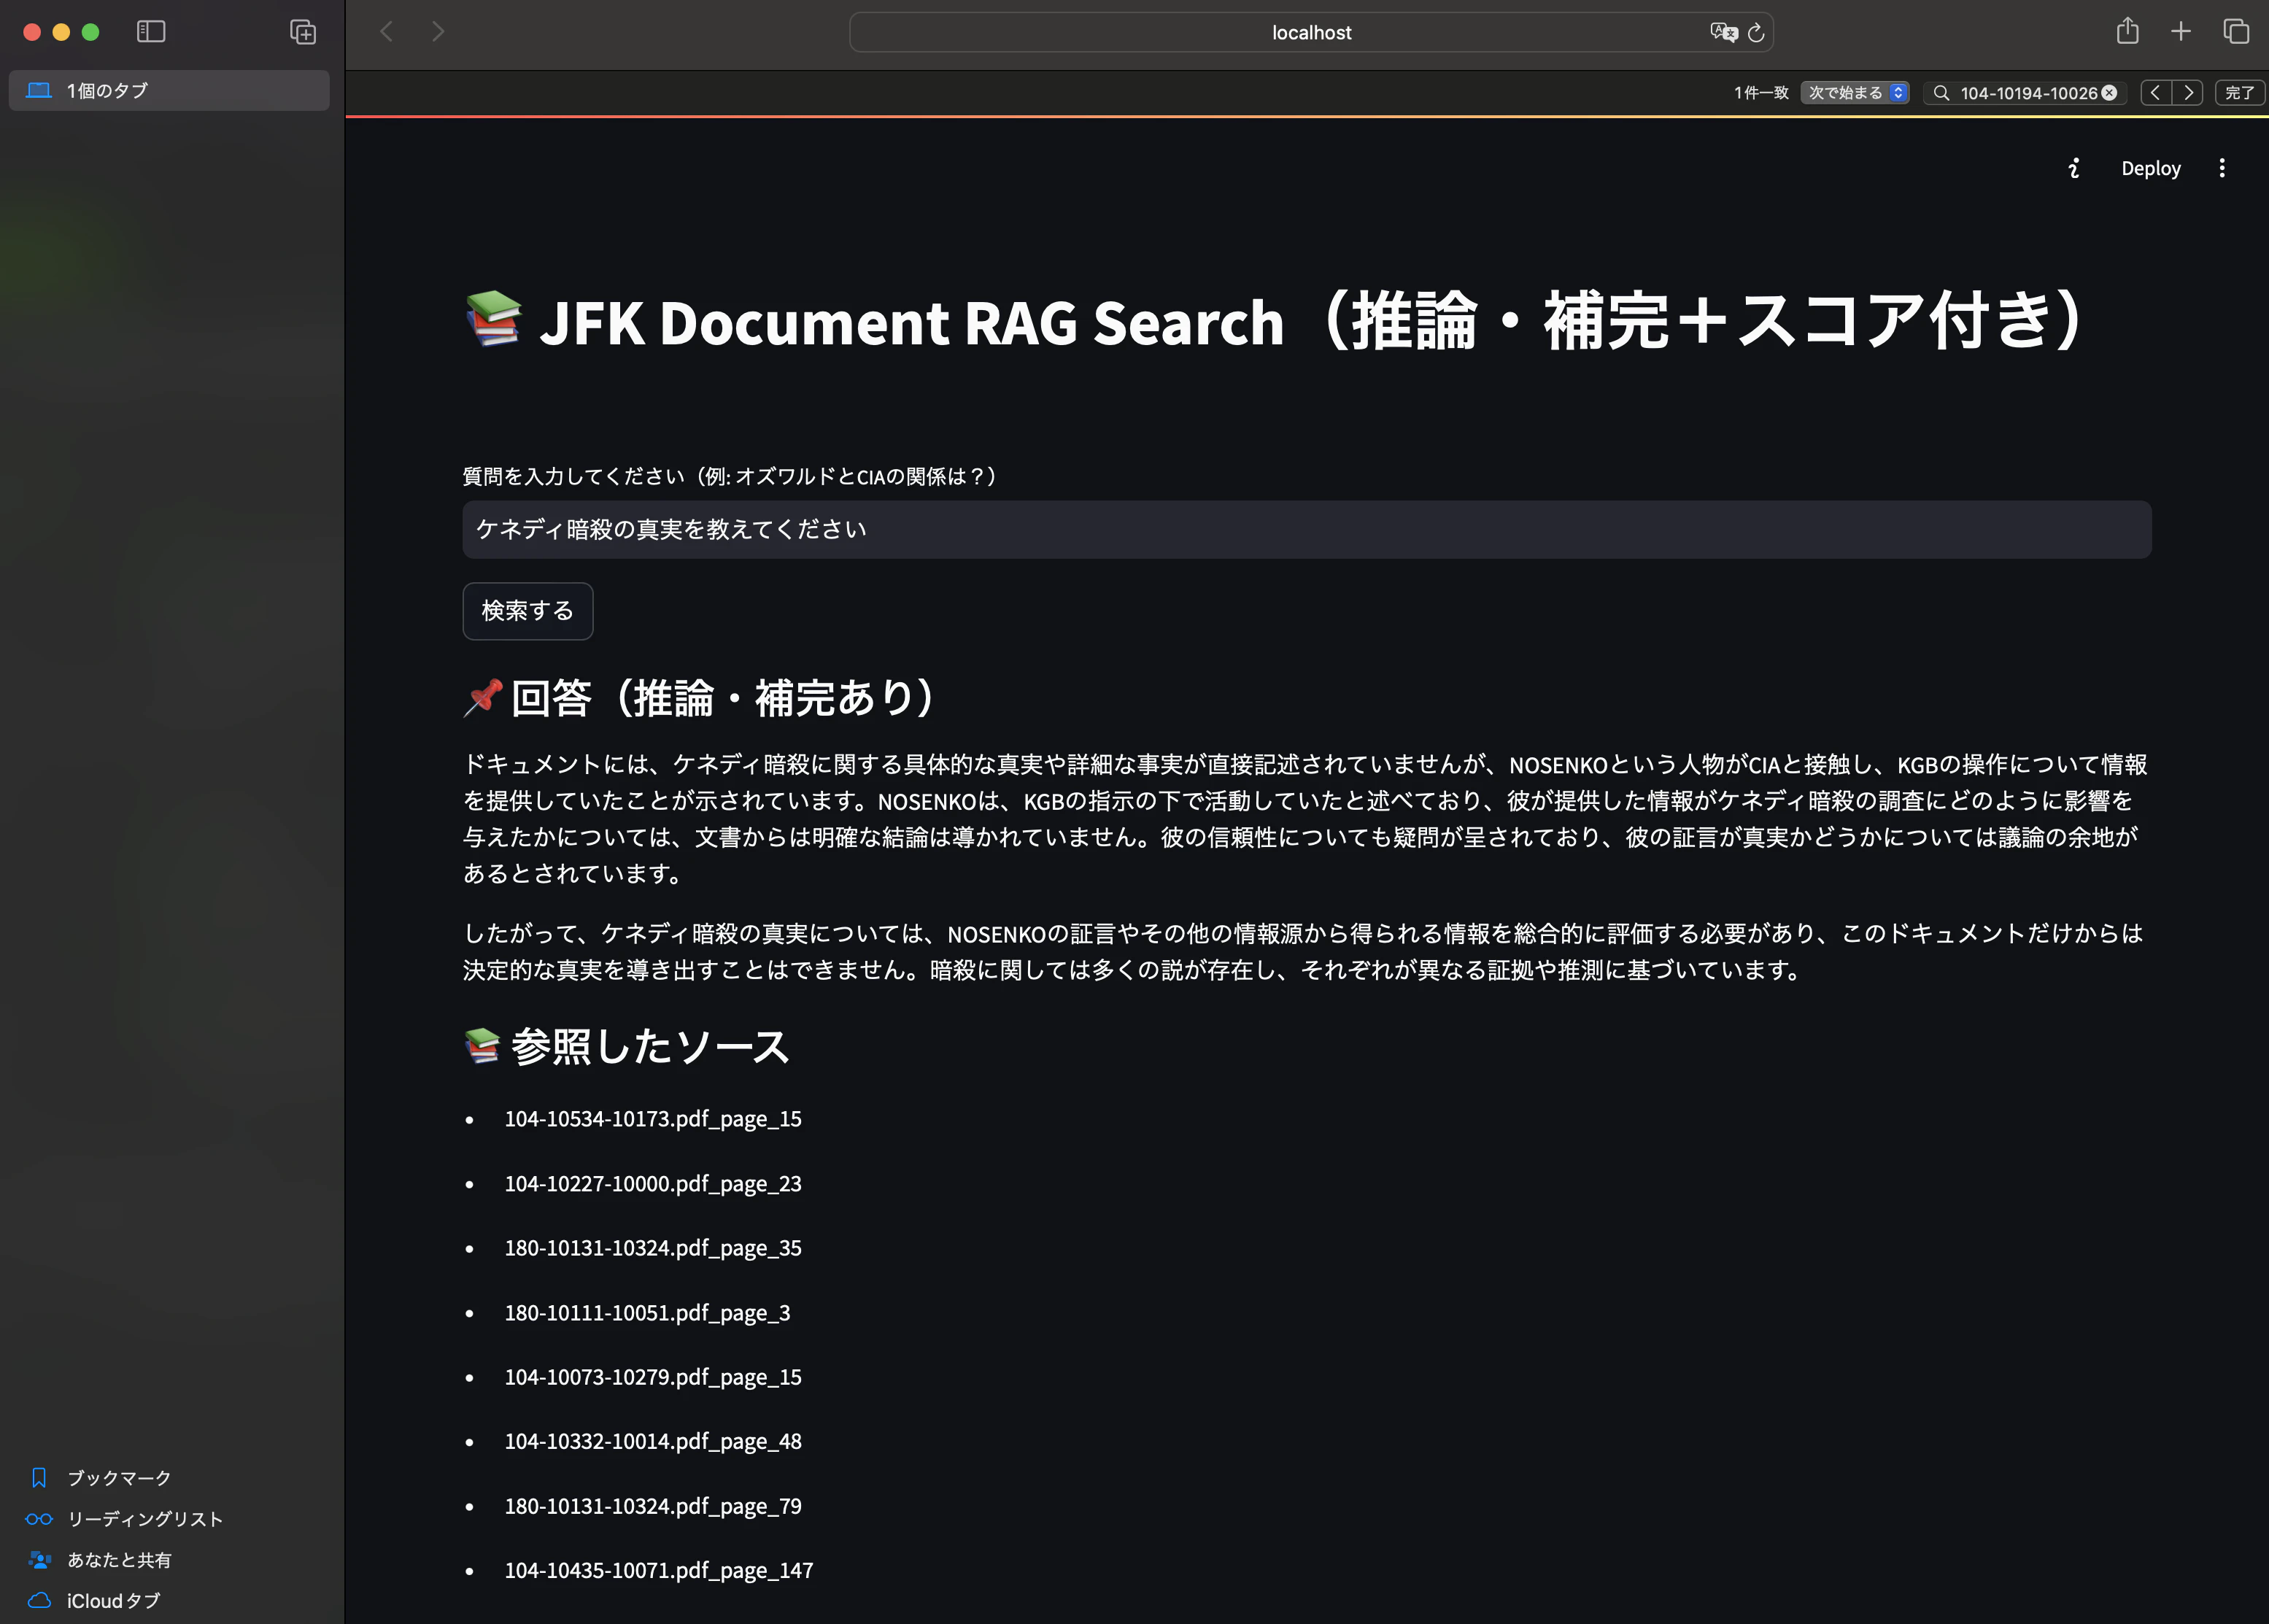Screen dimensions: 2269x1624
Task: Click the people icon beside あなたと共有
Action: [x=39, y=1560]
